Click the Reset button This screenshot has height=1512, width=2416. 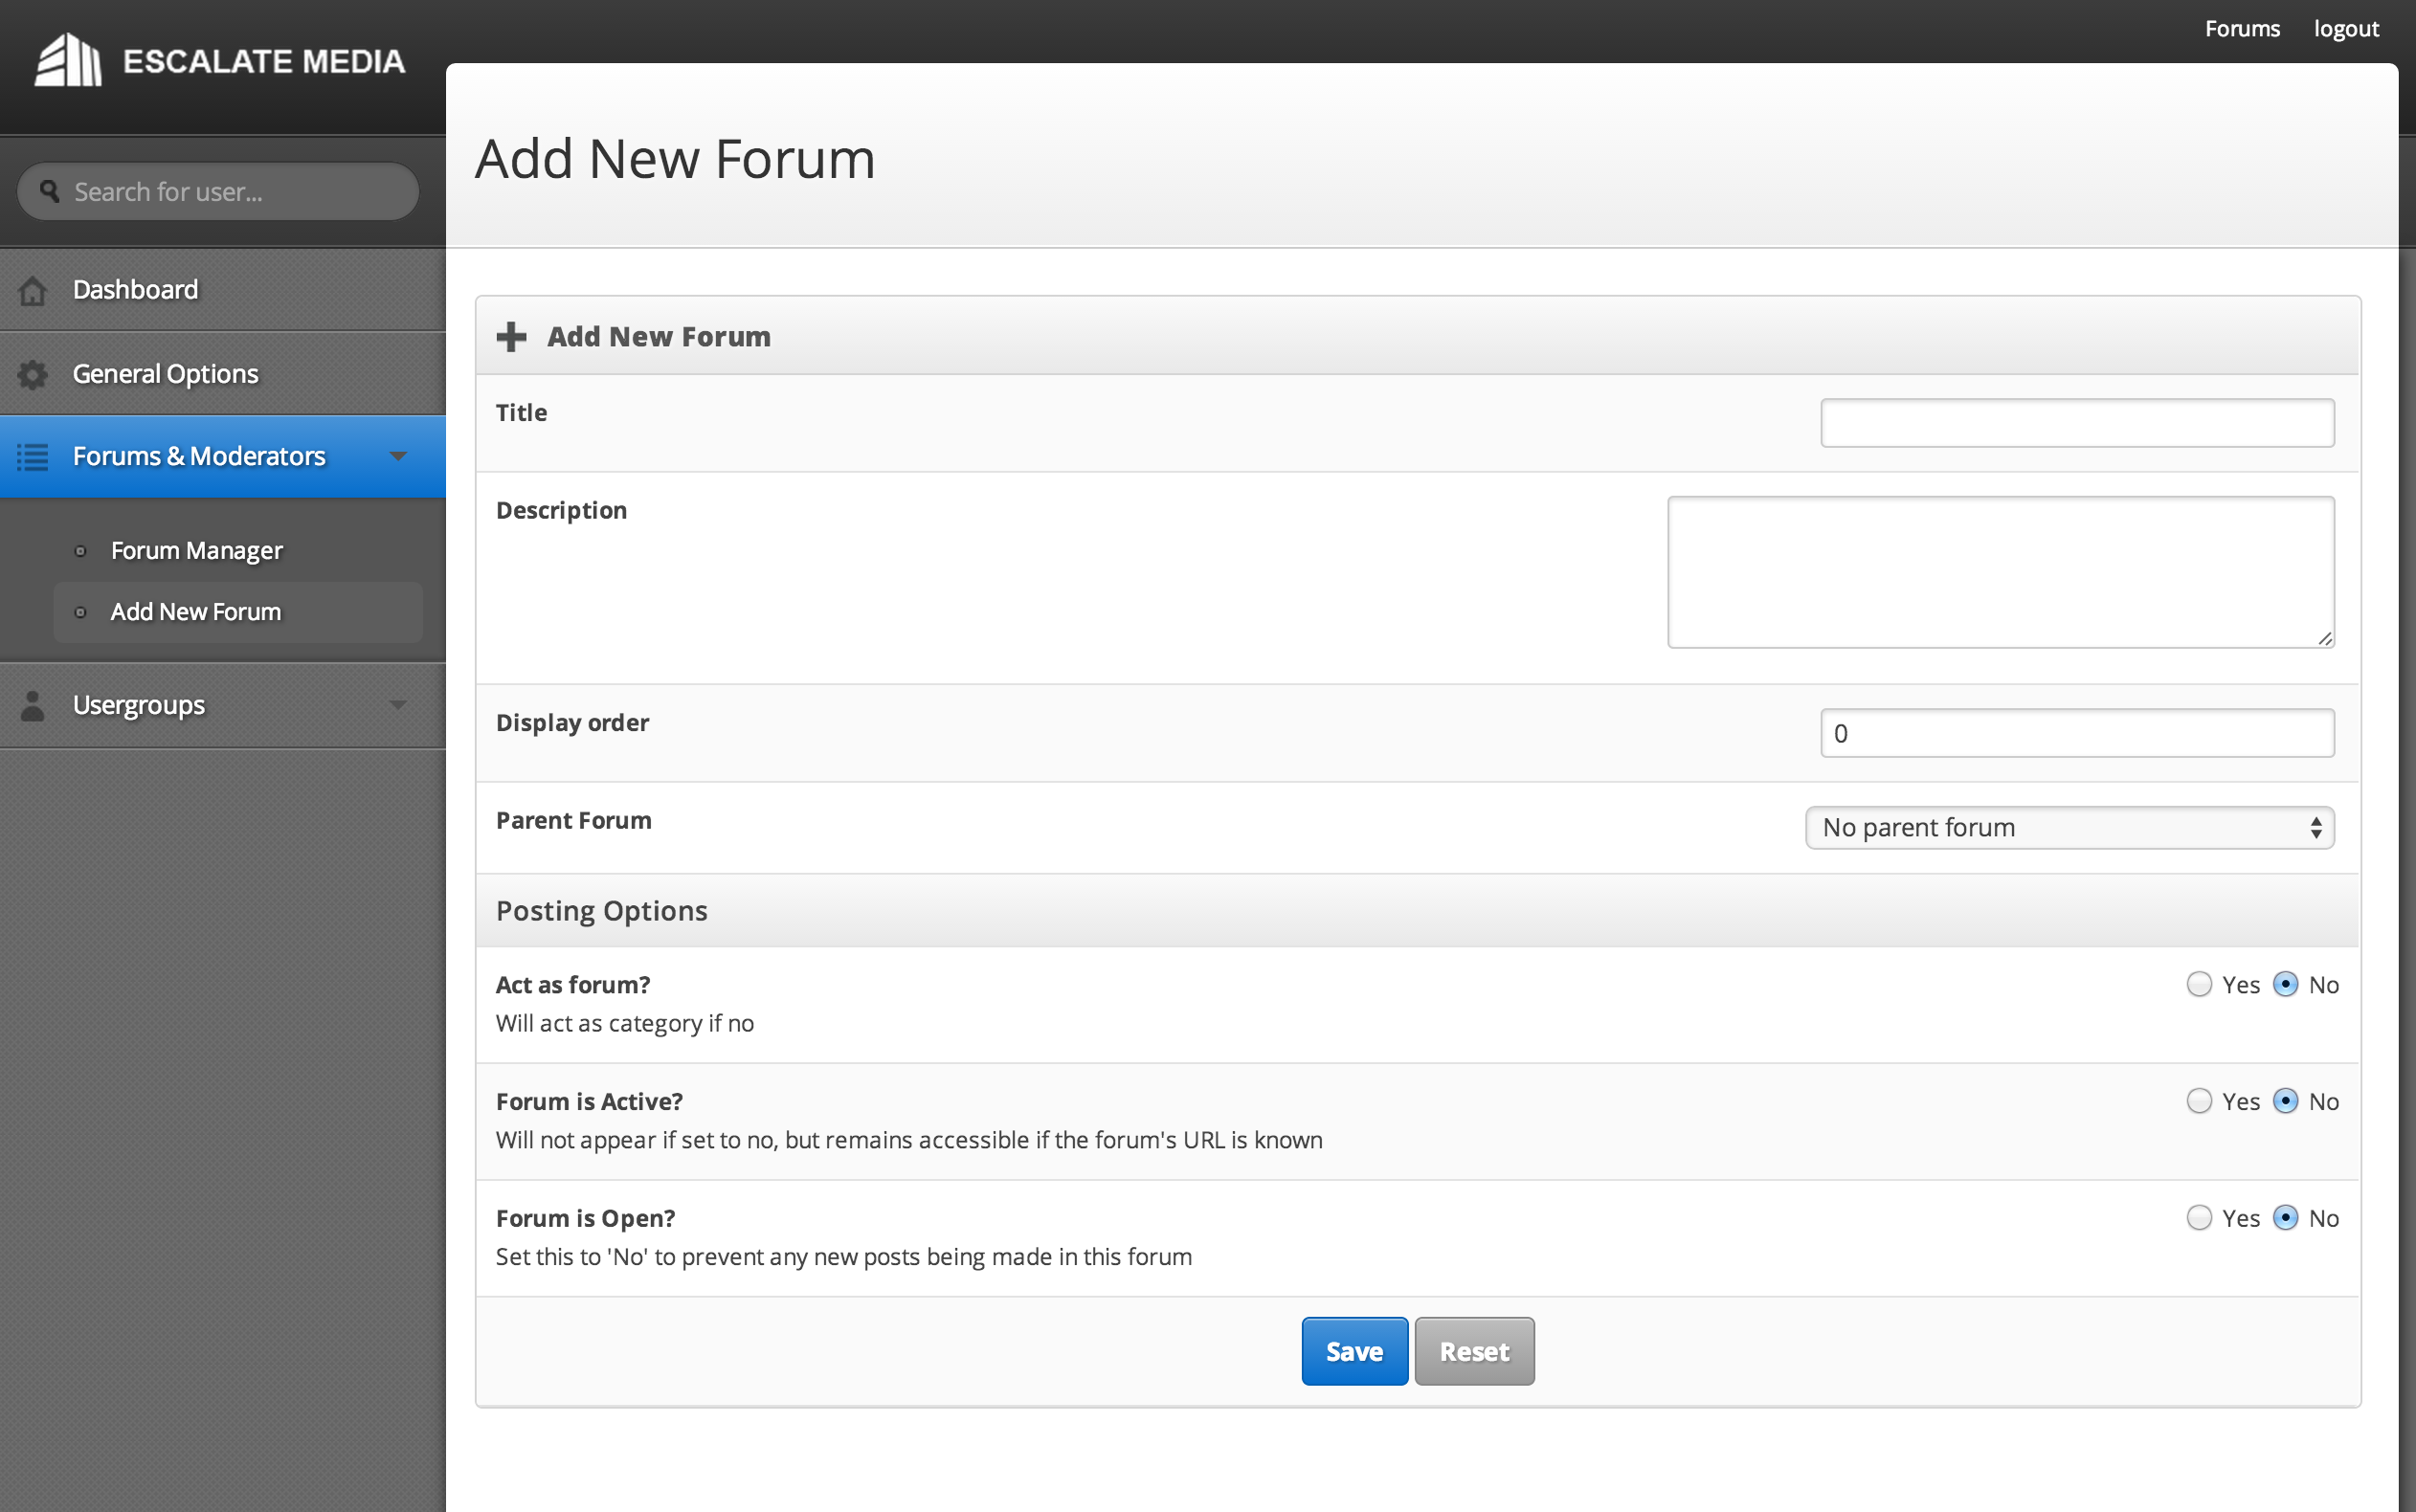point(1474,1351)
